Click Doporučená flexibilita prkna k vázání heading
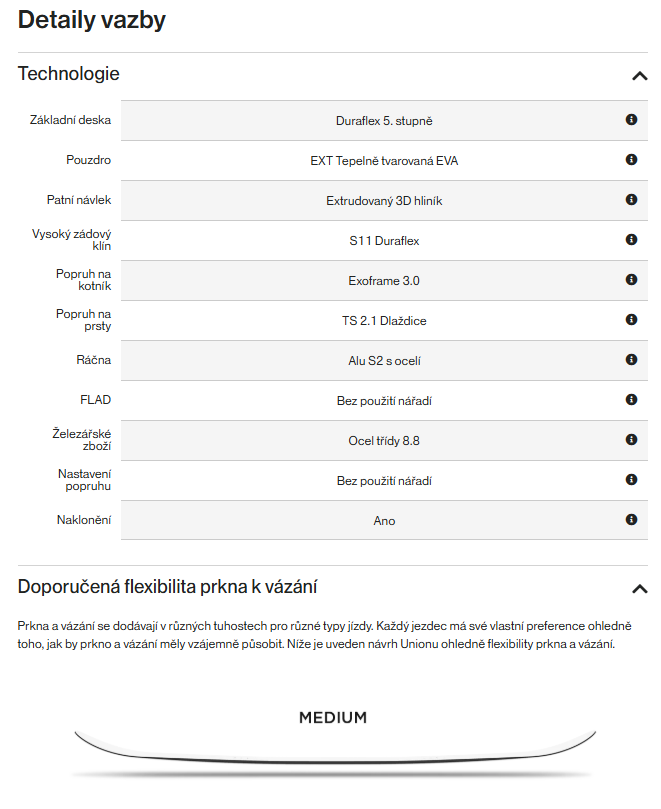Screen dimensions: 661x809 coord(168,587)
